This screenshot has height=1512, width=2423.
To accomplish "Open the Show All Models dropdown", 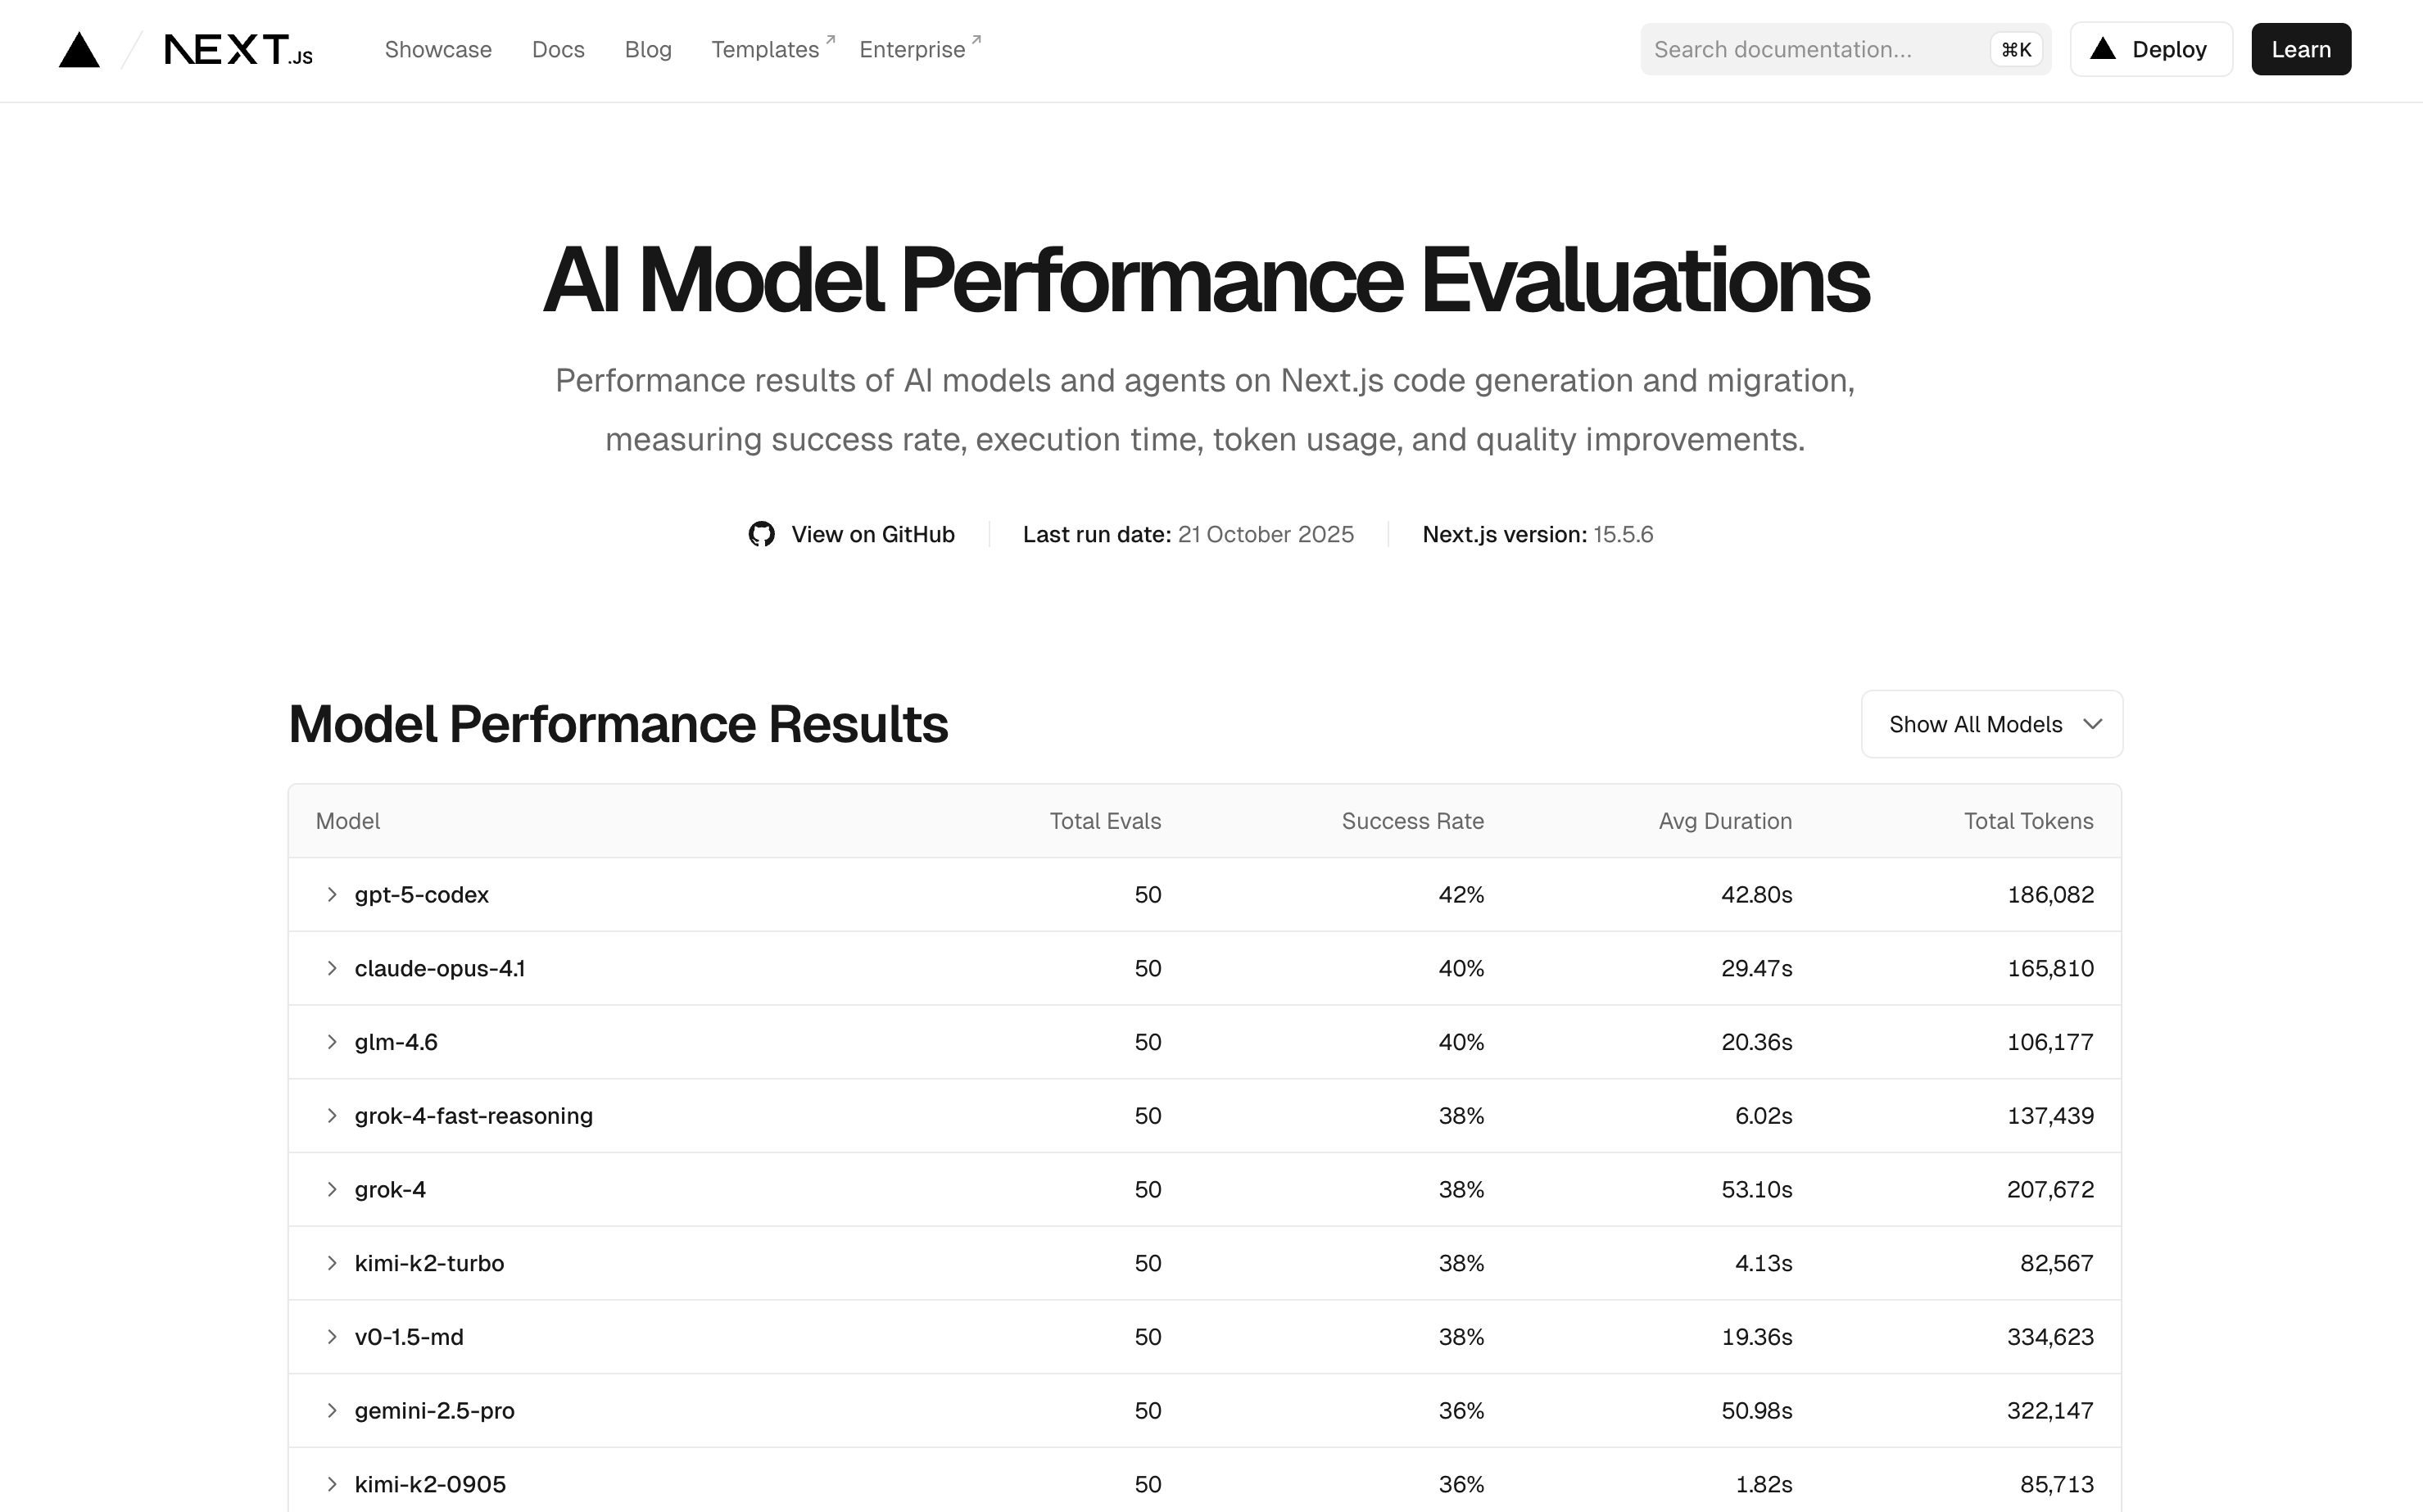I will [x=1991, y=724].
